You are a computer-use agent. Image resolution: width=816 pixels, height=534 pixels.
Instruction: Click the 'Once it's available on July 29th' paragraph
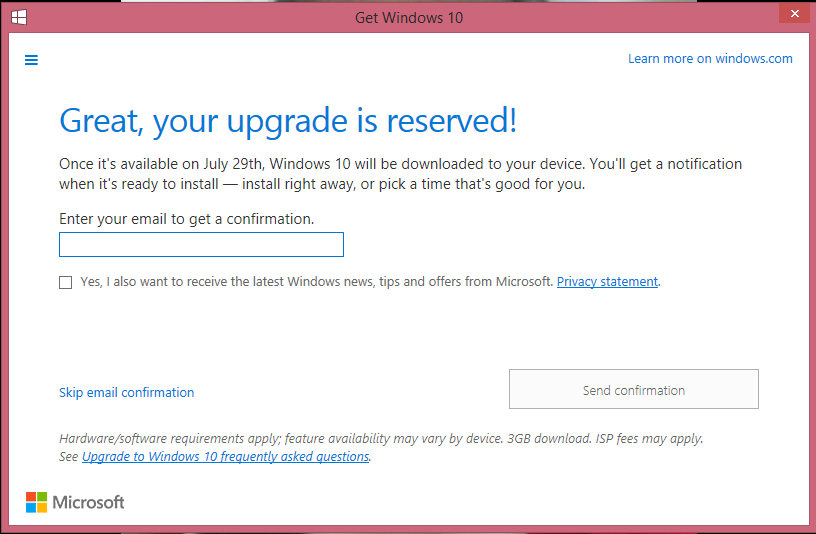pyautogui.click(x=400, y=174)
